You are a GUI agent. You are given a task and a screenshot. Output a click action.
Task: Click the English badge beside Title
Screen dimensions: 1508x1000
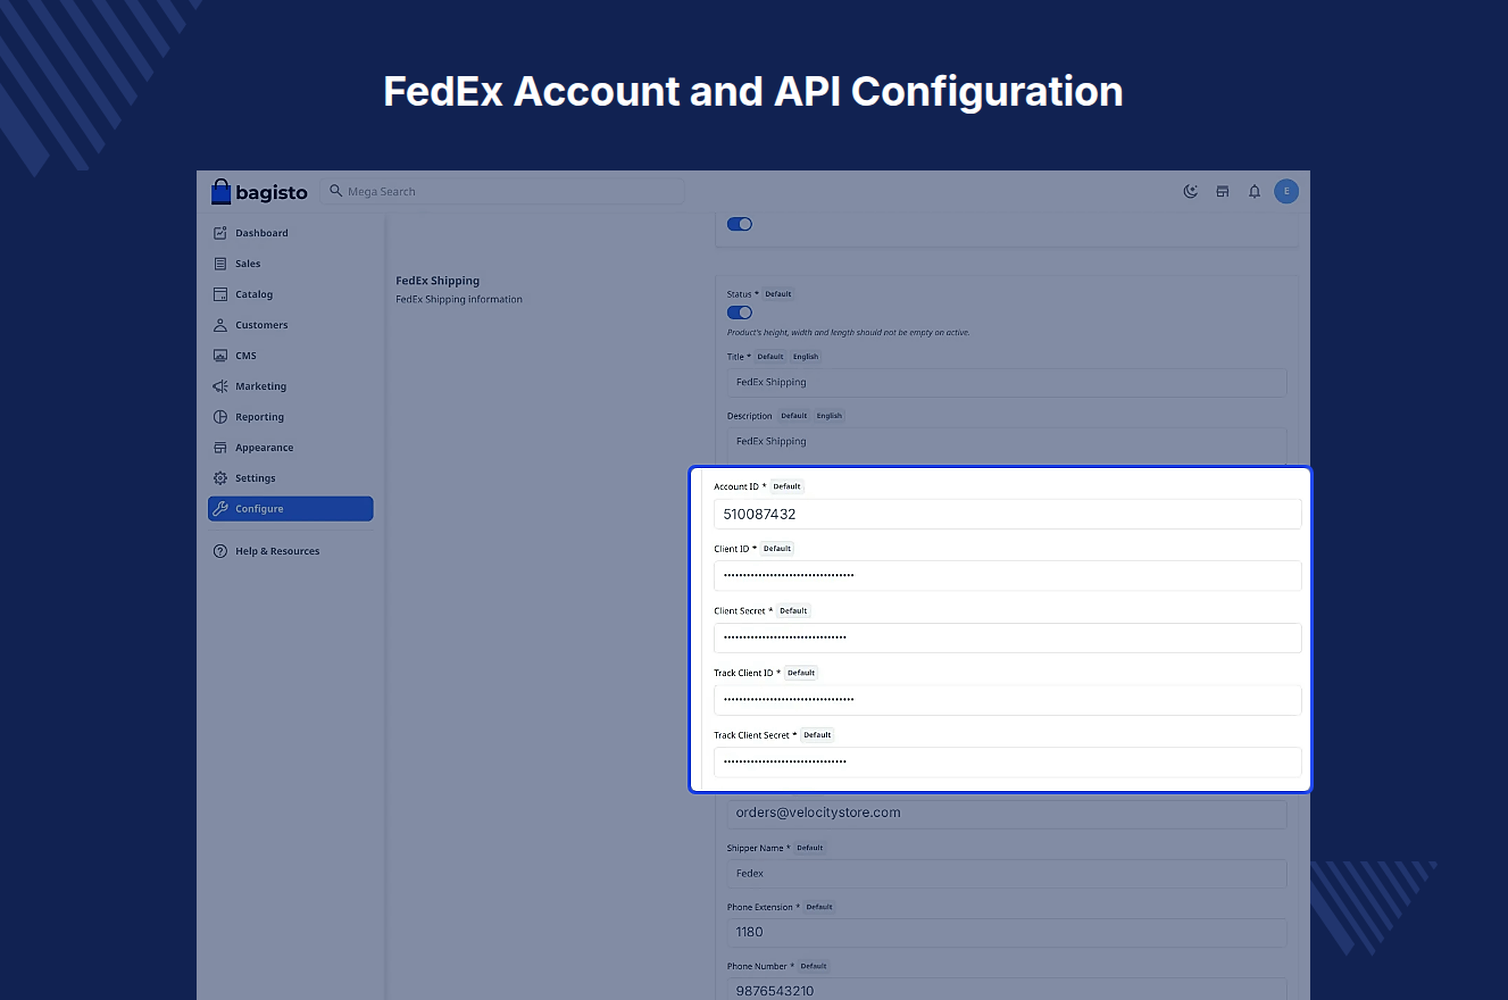click(x=806, y=357)
